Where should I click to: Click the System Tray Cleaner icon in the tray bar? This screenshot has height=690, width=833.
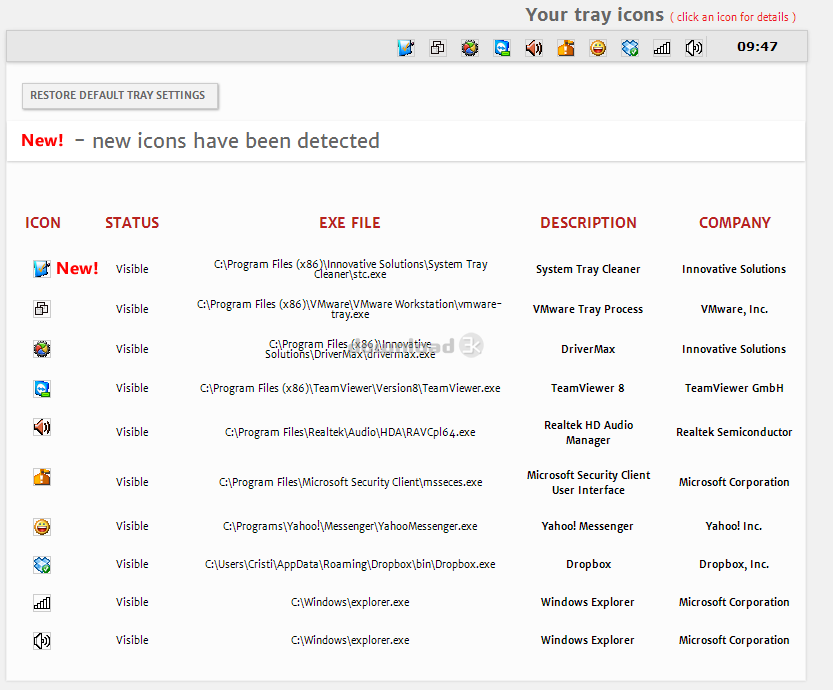pos(406,48)
